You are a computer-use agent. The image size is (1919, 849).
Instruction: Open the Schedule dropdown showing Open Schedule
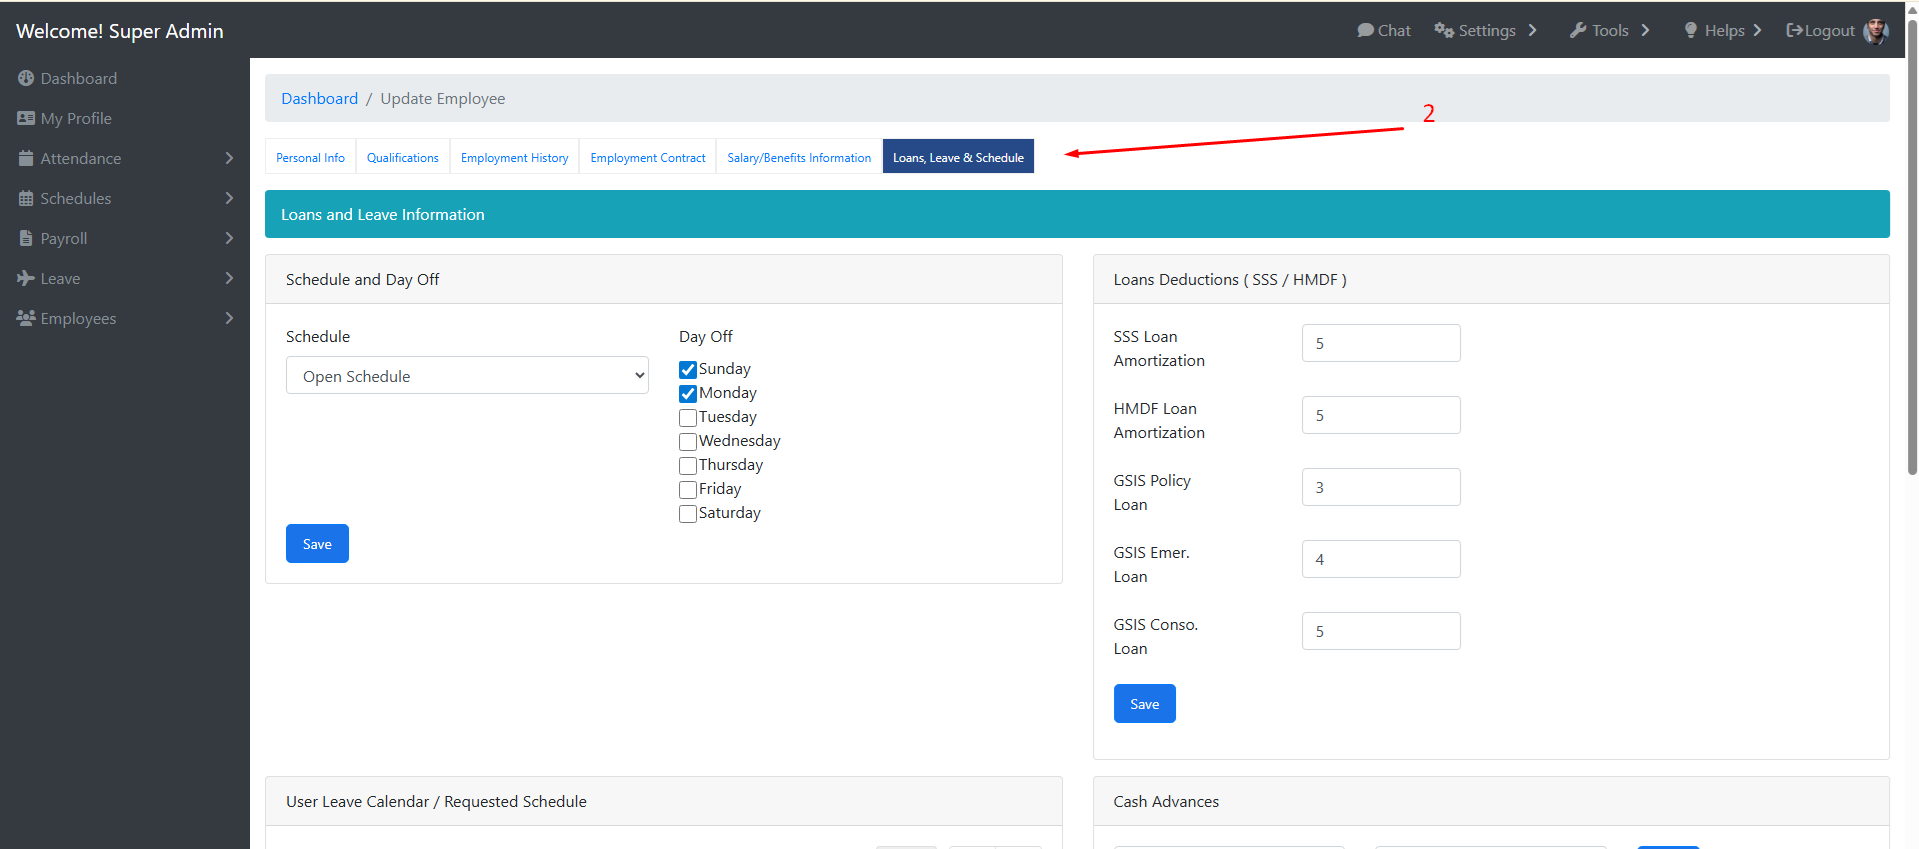[x=467, y=376]
